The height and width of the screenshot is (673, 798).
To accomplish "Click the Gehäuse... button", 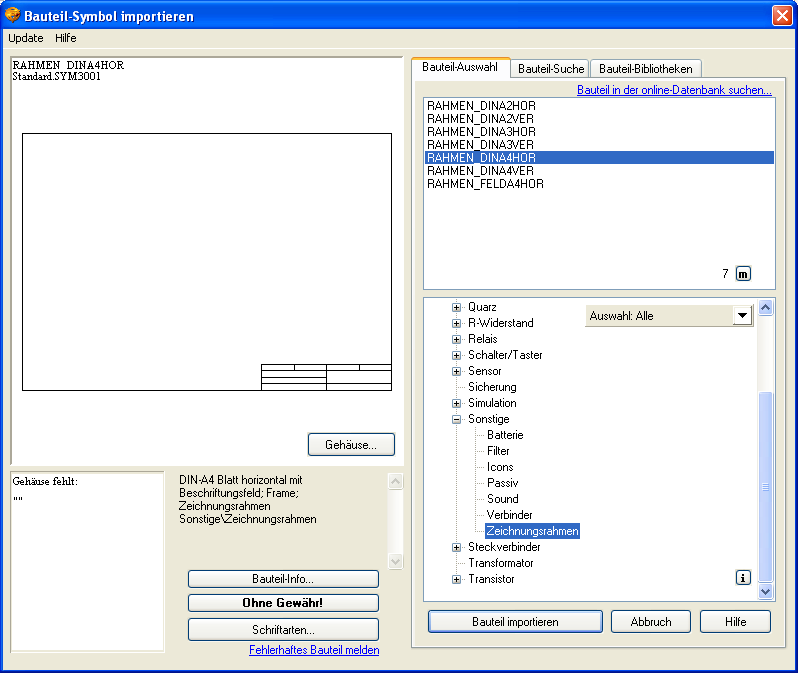I will (x=351, y=444).
